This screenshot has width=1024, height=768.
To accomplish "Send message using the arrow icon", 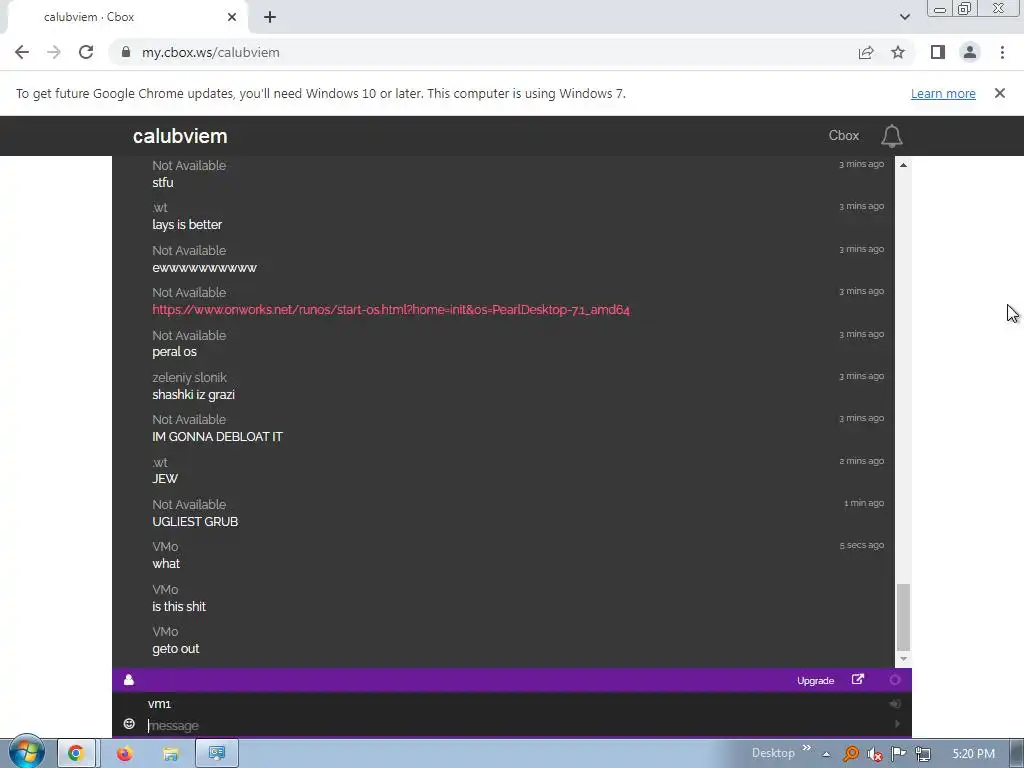I will point(897,724).
